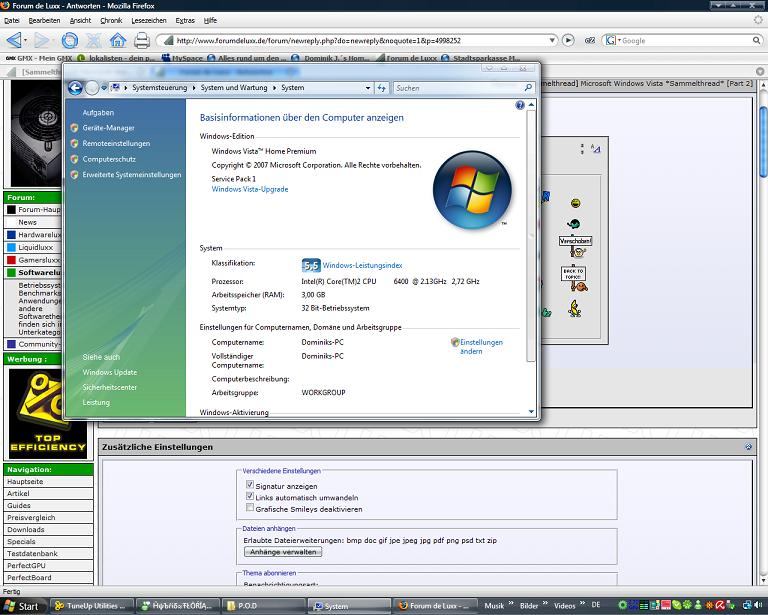This screenshot has width=768, height=615.
Task: Switch to the P.O.D taskbar button
Action: click(264, 606)
